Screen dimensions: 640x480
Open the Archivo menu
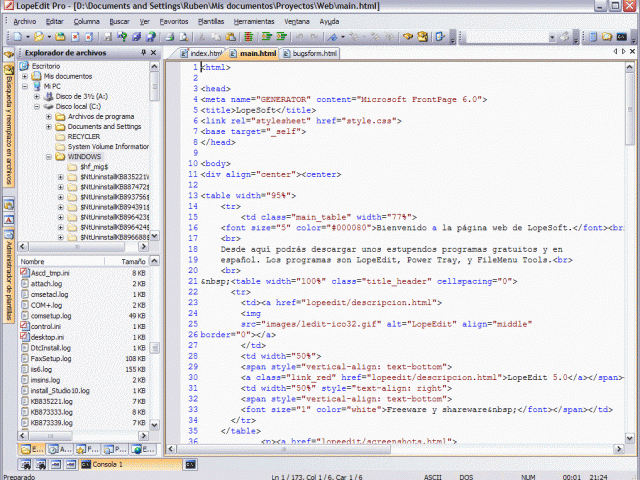tap(25, 22)
